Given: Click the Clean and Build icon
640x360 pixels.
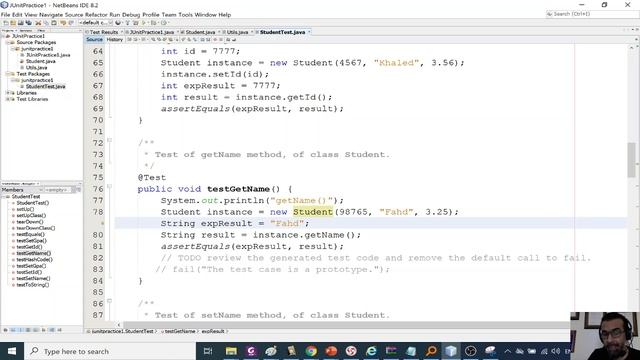Looking at the screenshot, I should click(136, 23).
